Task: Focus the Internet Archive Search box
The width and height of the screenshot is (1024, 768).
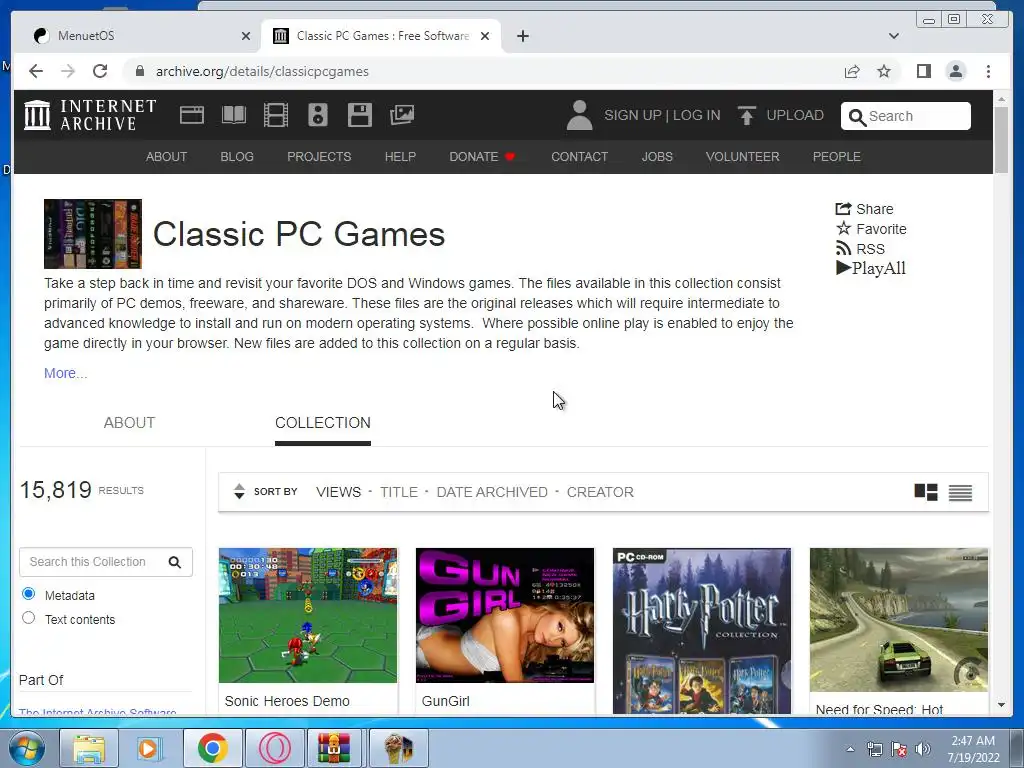Action: click(x=906, y=116)
